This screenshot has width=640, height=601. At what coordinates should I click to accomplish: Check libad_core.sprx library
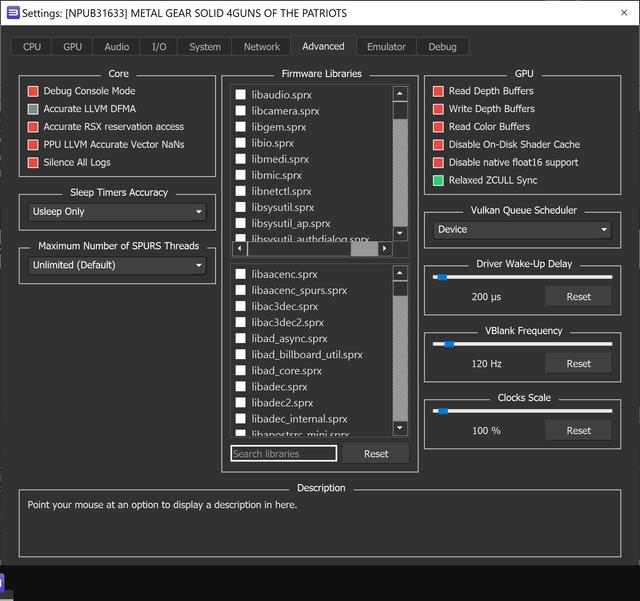tap(240, 370)
